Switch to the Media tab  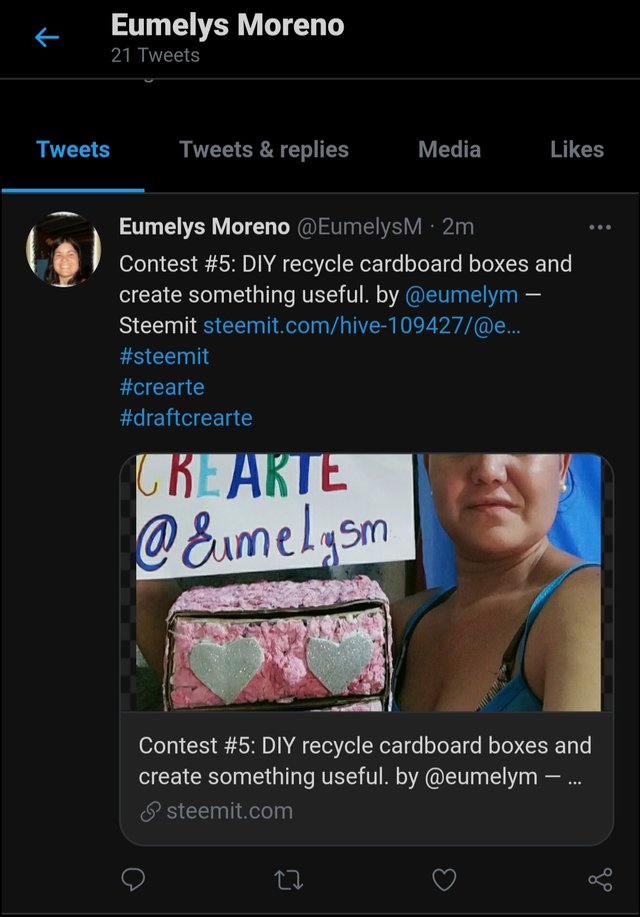(x=449, y=150)
